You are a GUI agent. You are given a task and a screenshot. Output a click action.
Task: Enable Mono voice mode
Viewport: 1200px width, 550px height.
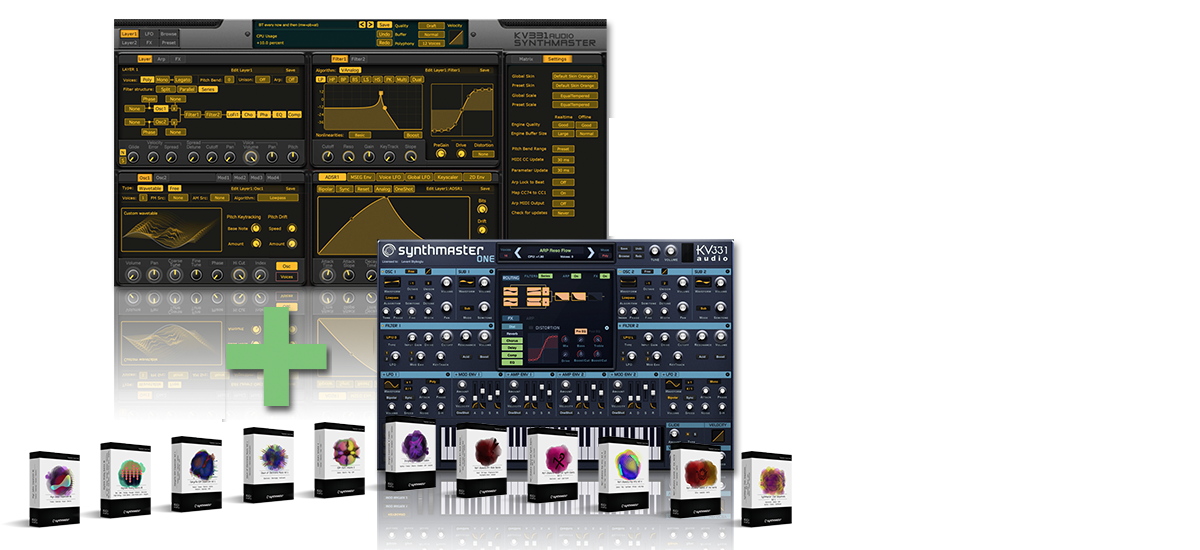(163, 79)
